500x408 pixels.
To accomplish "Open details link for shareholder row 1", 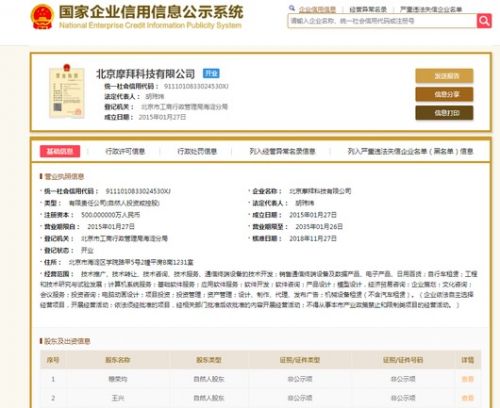I will [468, 379].
